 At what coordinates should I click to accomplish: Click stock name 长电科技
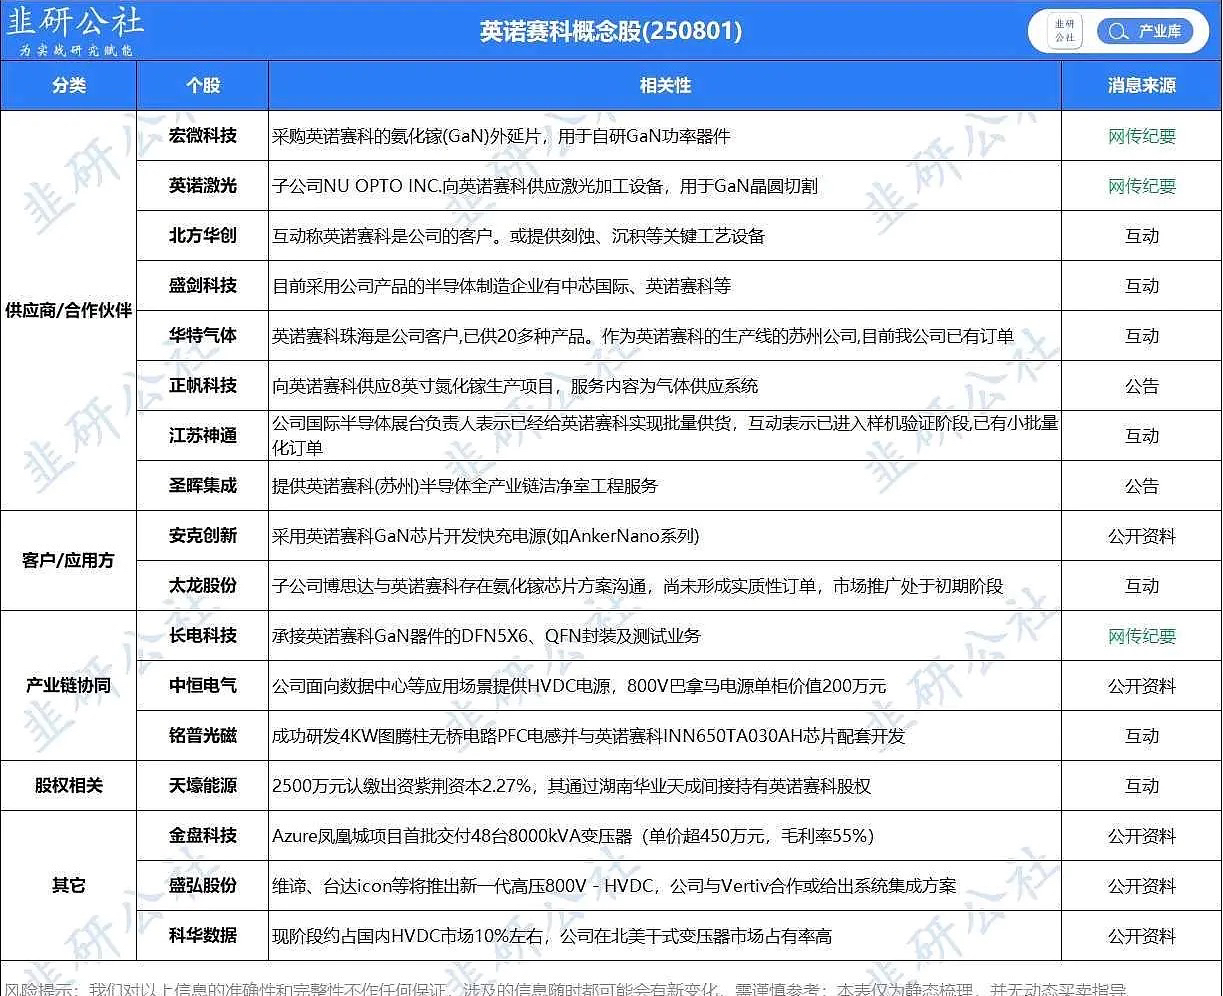tap(203, 635)
